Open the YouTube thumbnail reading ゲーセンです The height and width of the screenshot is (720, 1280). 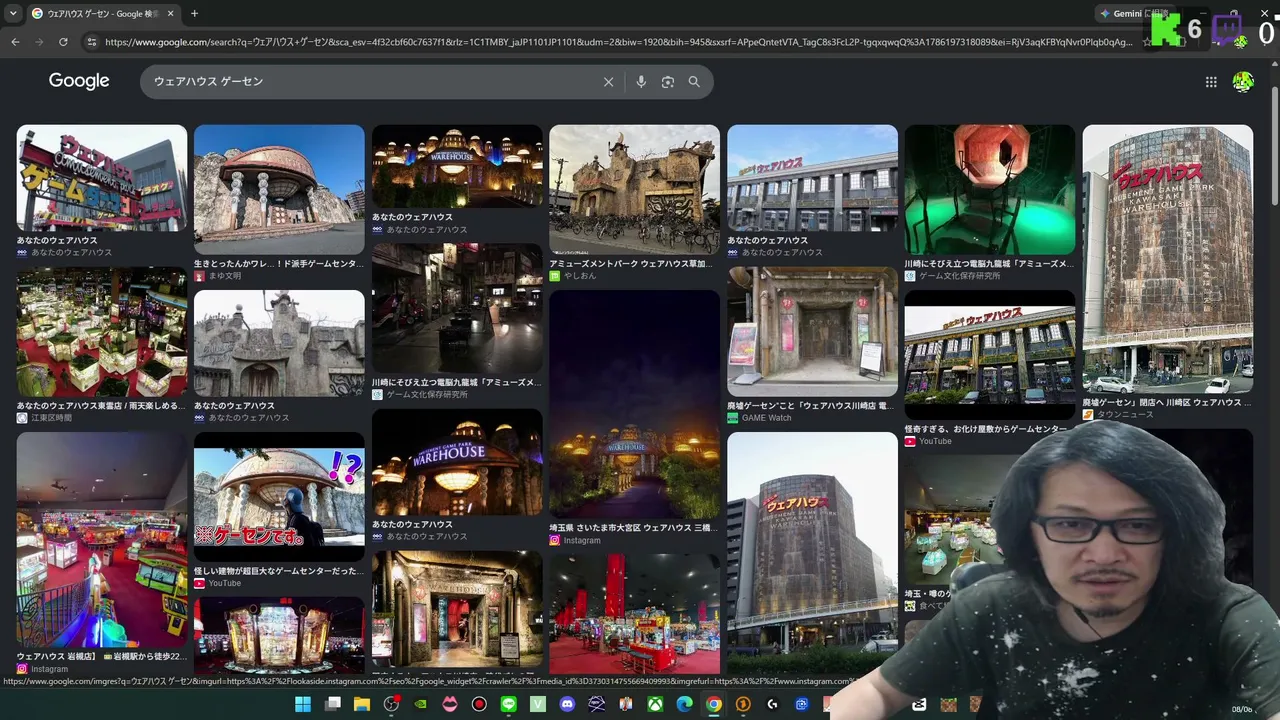(x=279, y=497)
